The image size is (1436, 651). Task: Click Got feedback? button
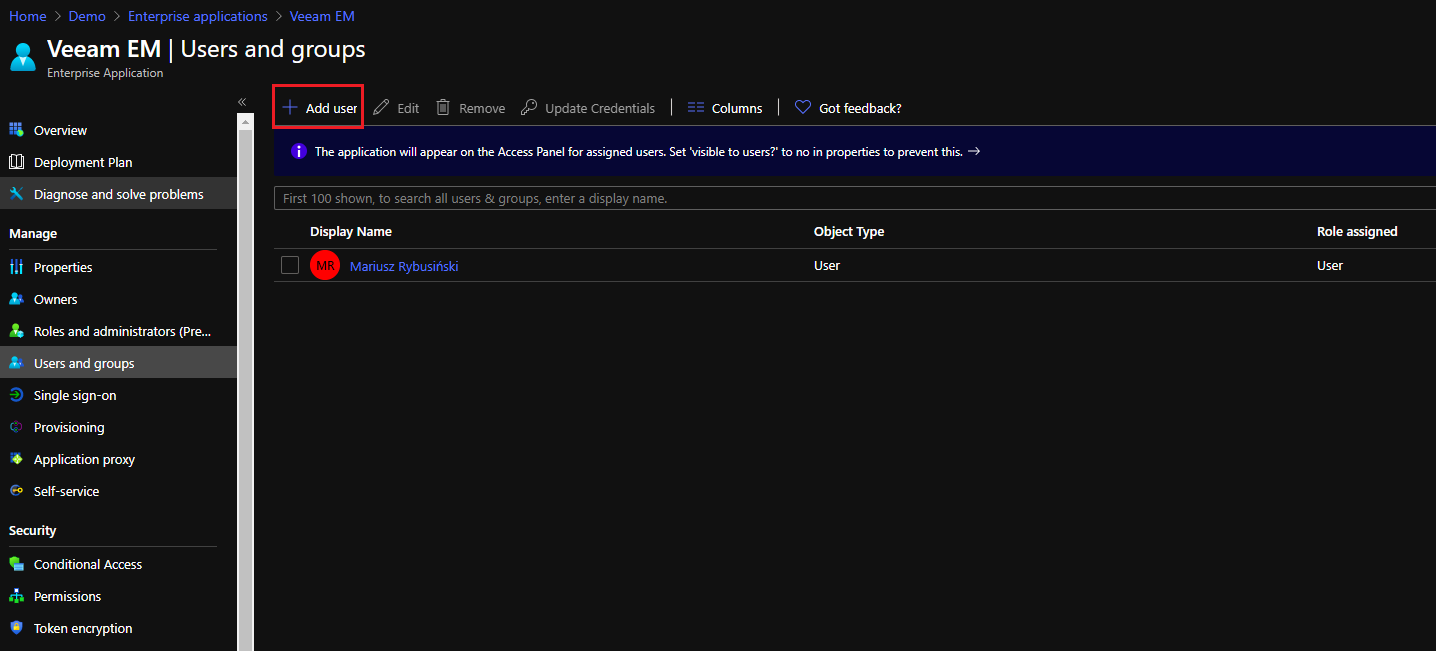tap(848, 108)
